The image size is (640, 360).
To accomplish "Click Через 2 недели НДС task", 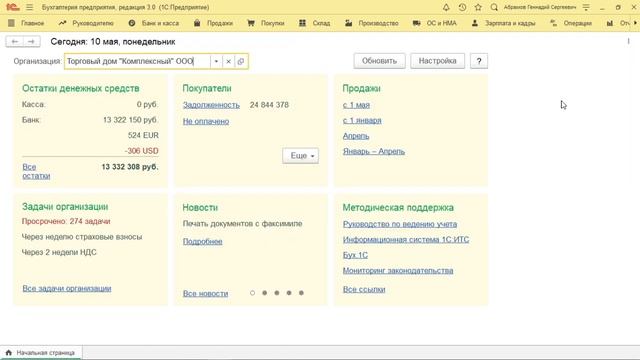I will (x=59, y=252).
